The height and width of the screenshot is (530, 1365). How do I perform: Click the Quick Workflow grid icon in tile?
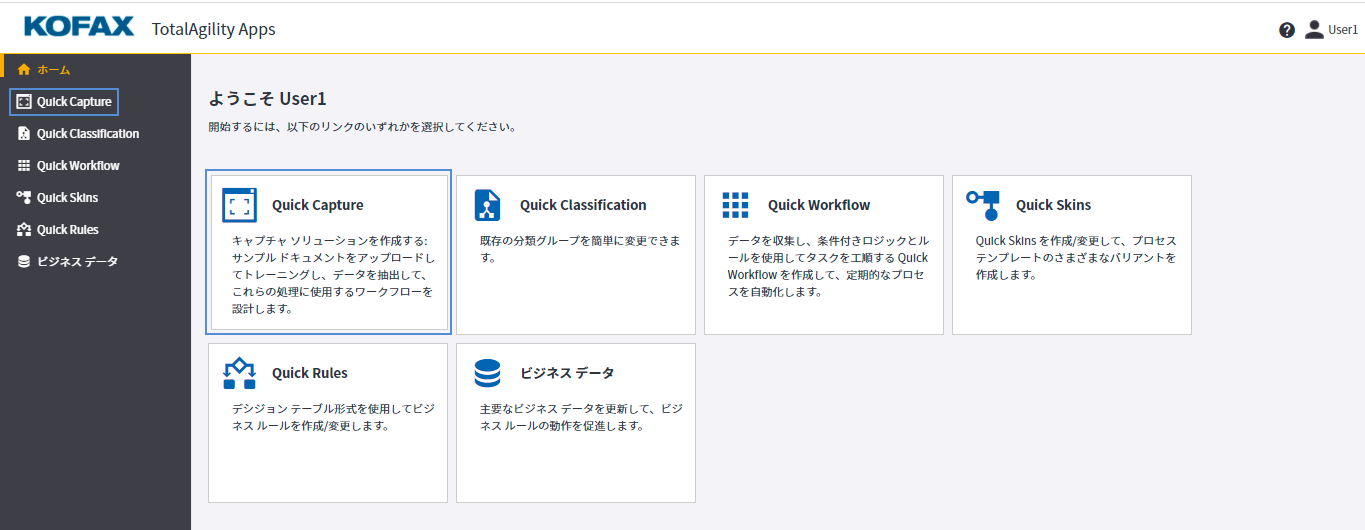(x=735, y=205)
